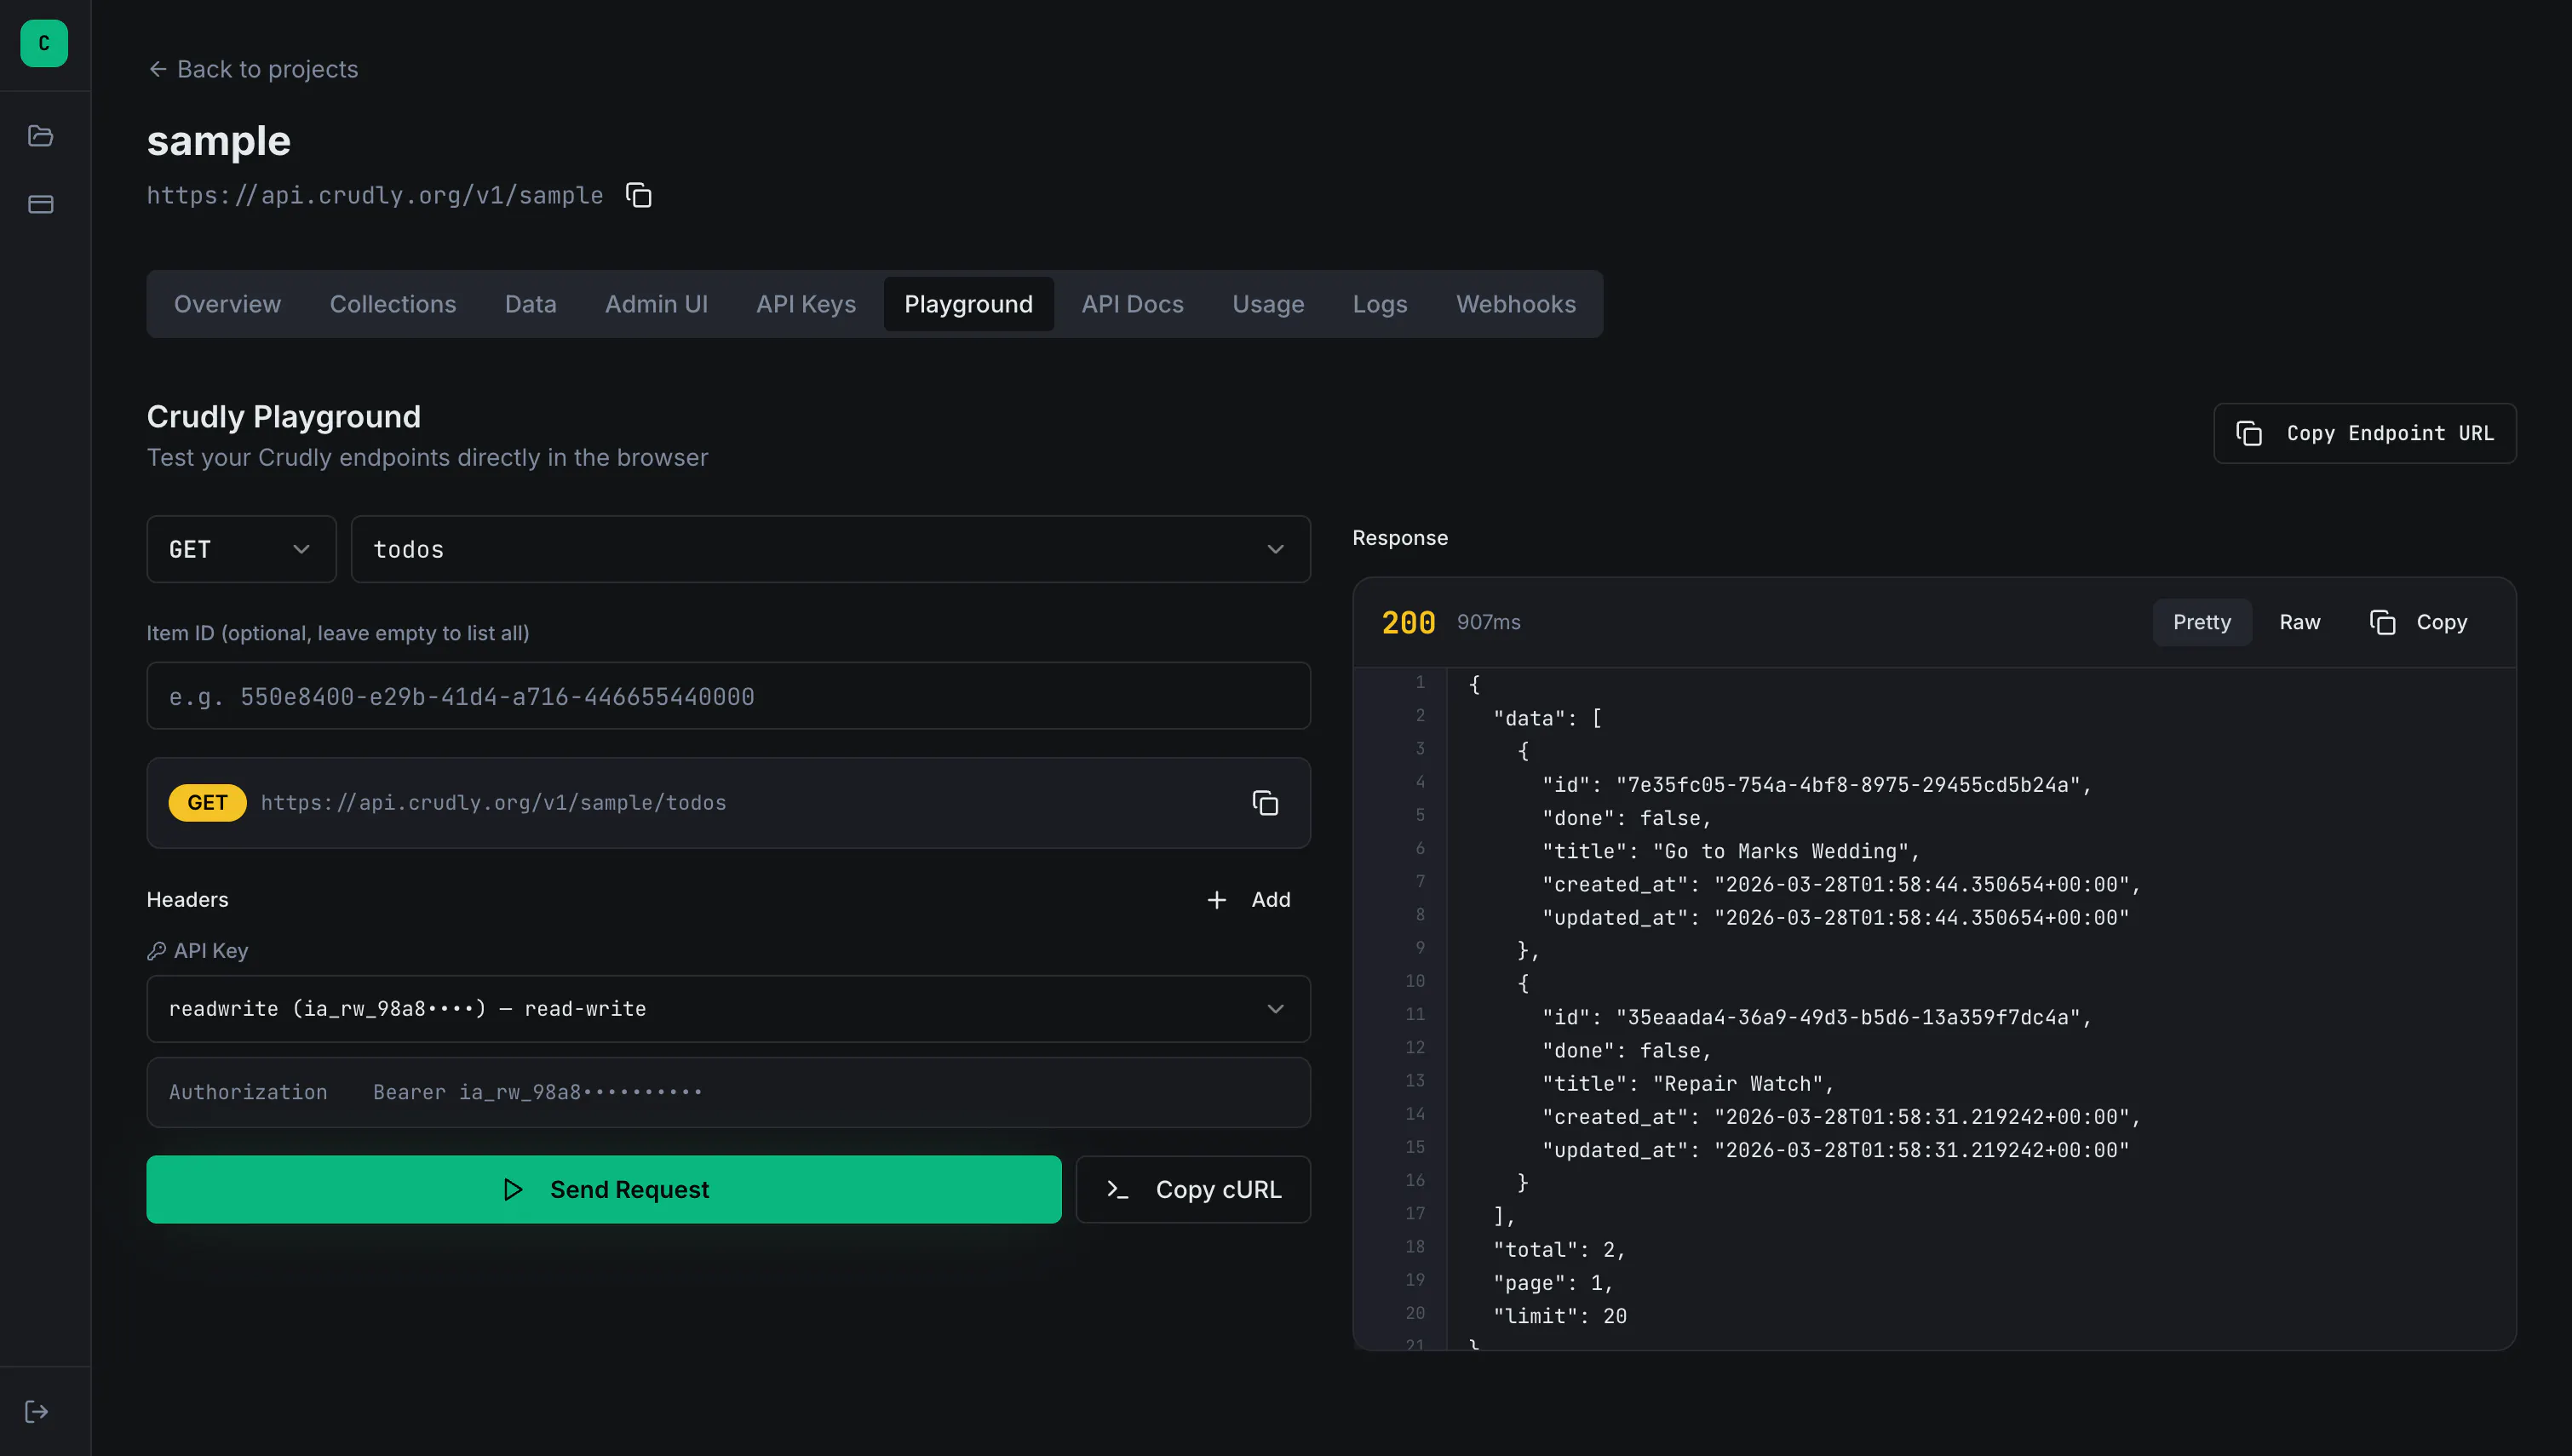2572x1456 pixels.
Task: Click the copy icon on Copy Endpoint URL
Action: (x=2249, y=433)
